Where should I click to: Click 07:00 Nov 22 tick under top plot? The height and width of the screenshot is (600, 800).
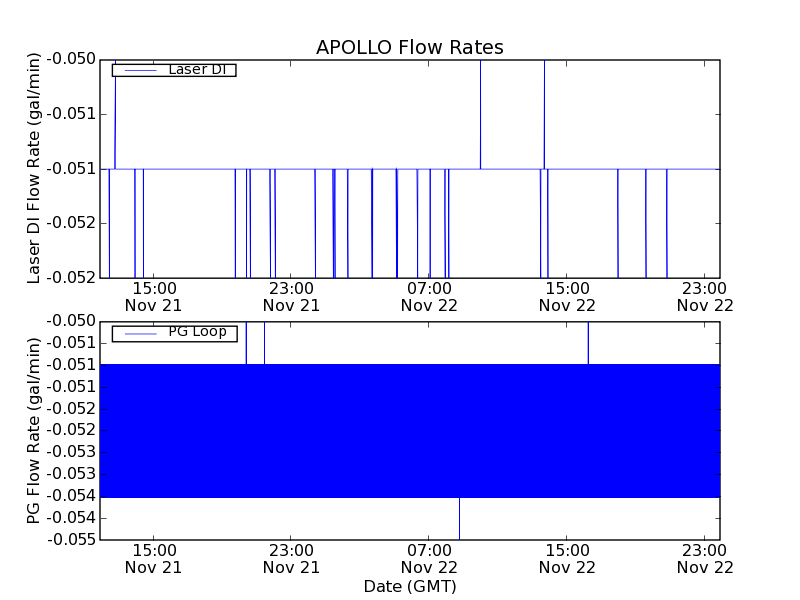[x=429, y=296]
